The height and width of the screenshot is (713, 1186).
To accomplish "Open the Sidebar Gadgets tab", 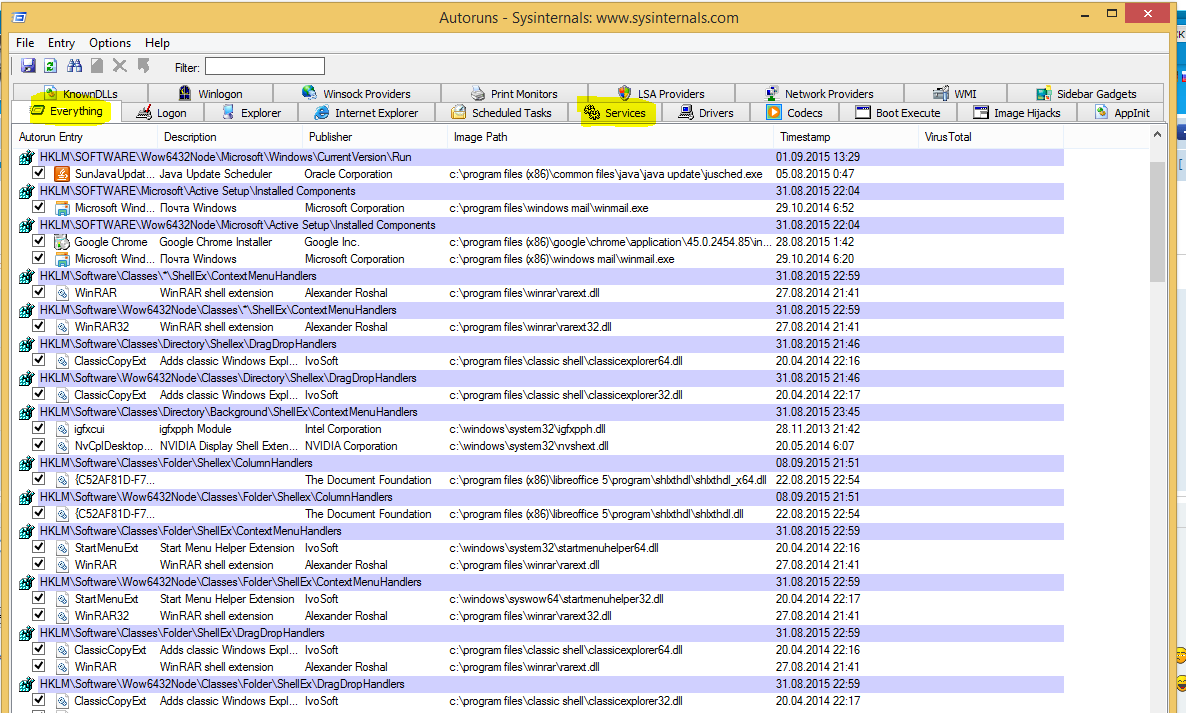I will click(1085, 93).
